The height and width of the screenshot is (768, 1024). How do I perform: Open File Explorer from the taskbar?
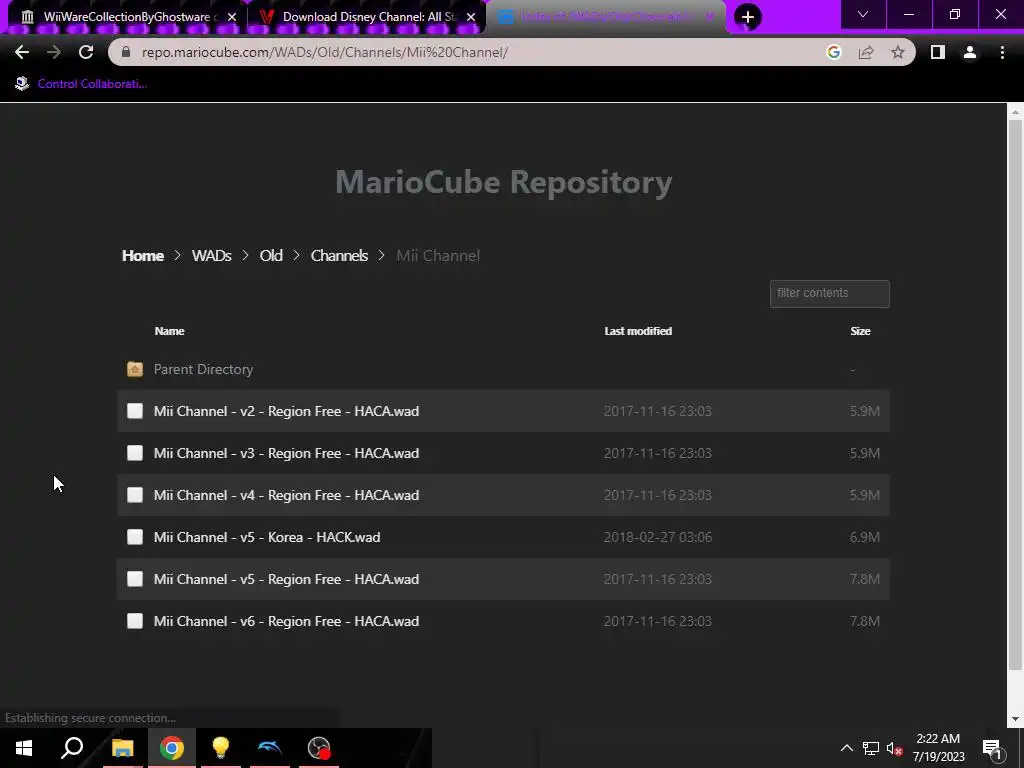[122, 748]
